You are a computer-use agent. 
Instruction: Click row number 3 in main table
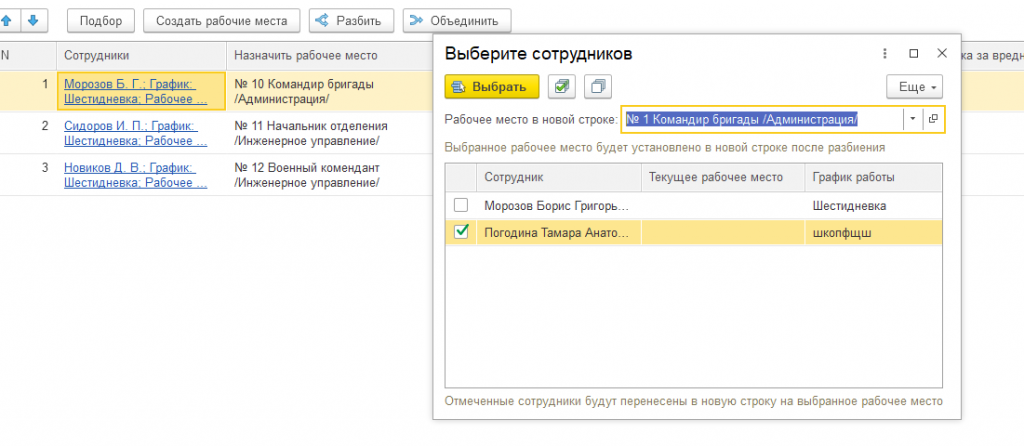45,168
